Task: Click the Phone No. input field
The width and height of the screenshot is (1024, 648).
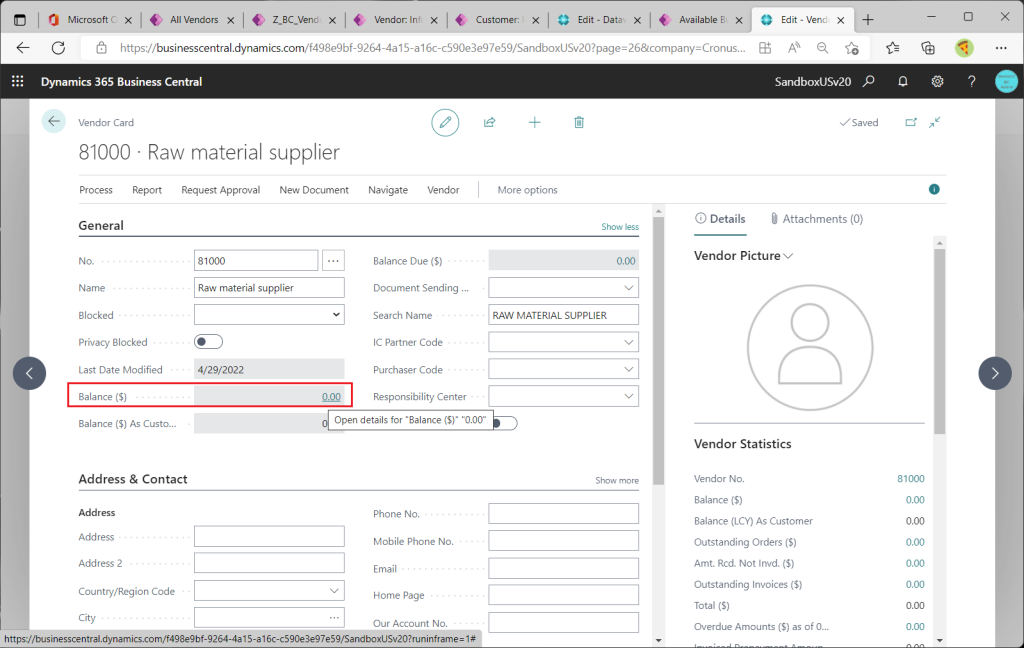Action: [564, 513]
